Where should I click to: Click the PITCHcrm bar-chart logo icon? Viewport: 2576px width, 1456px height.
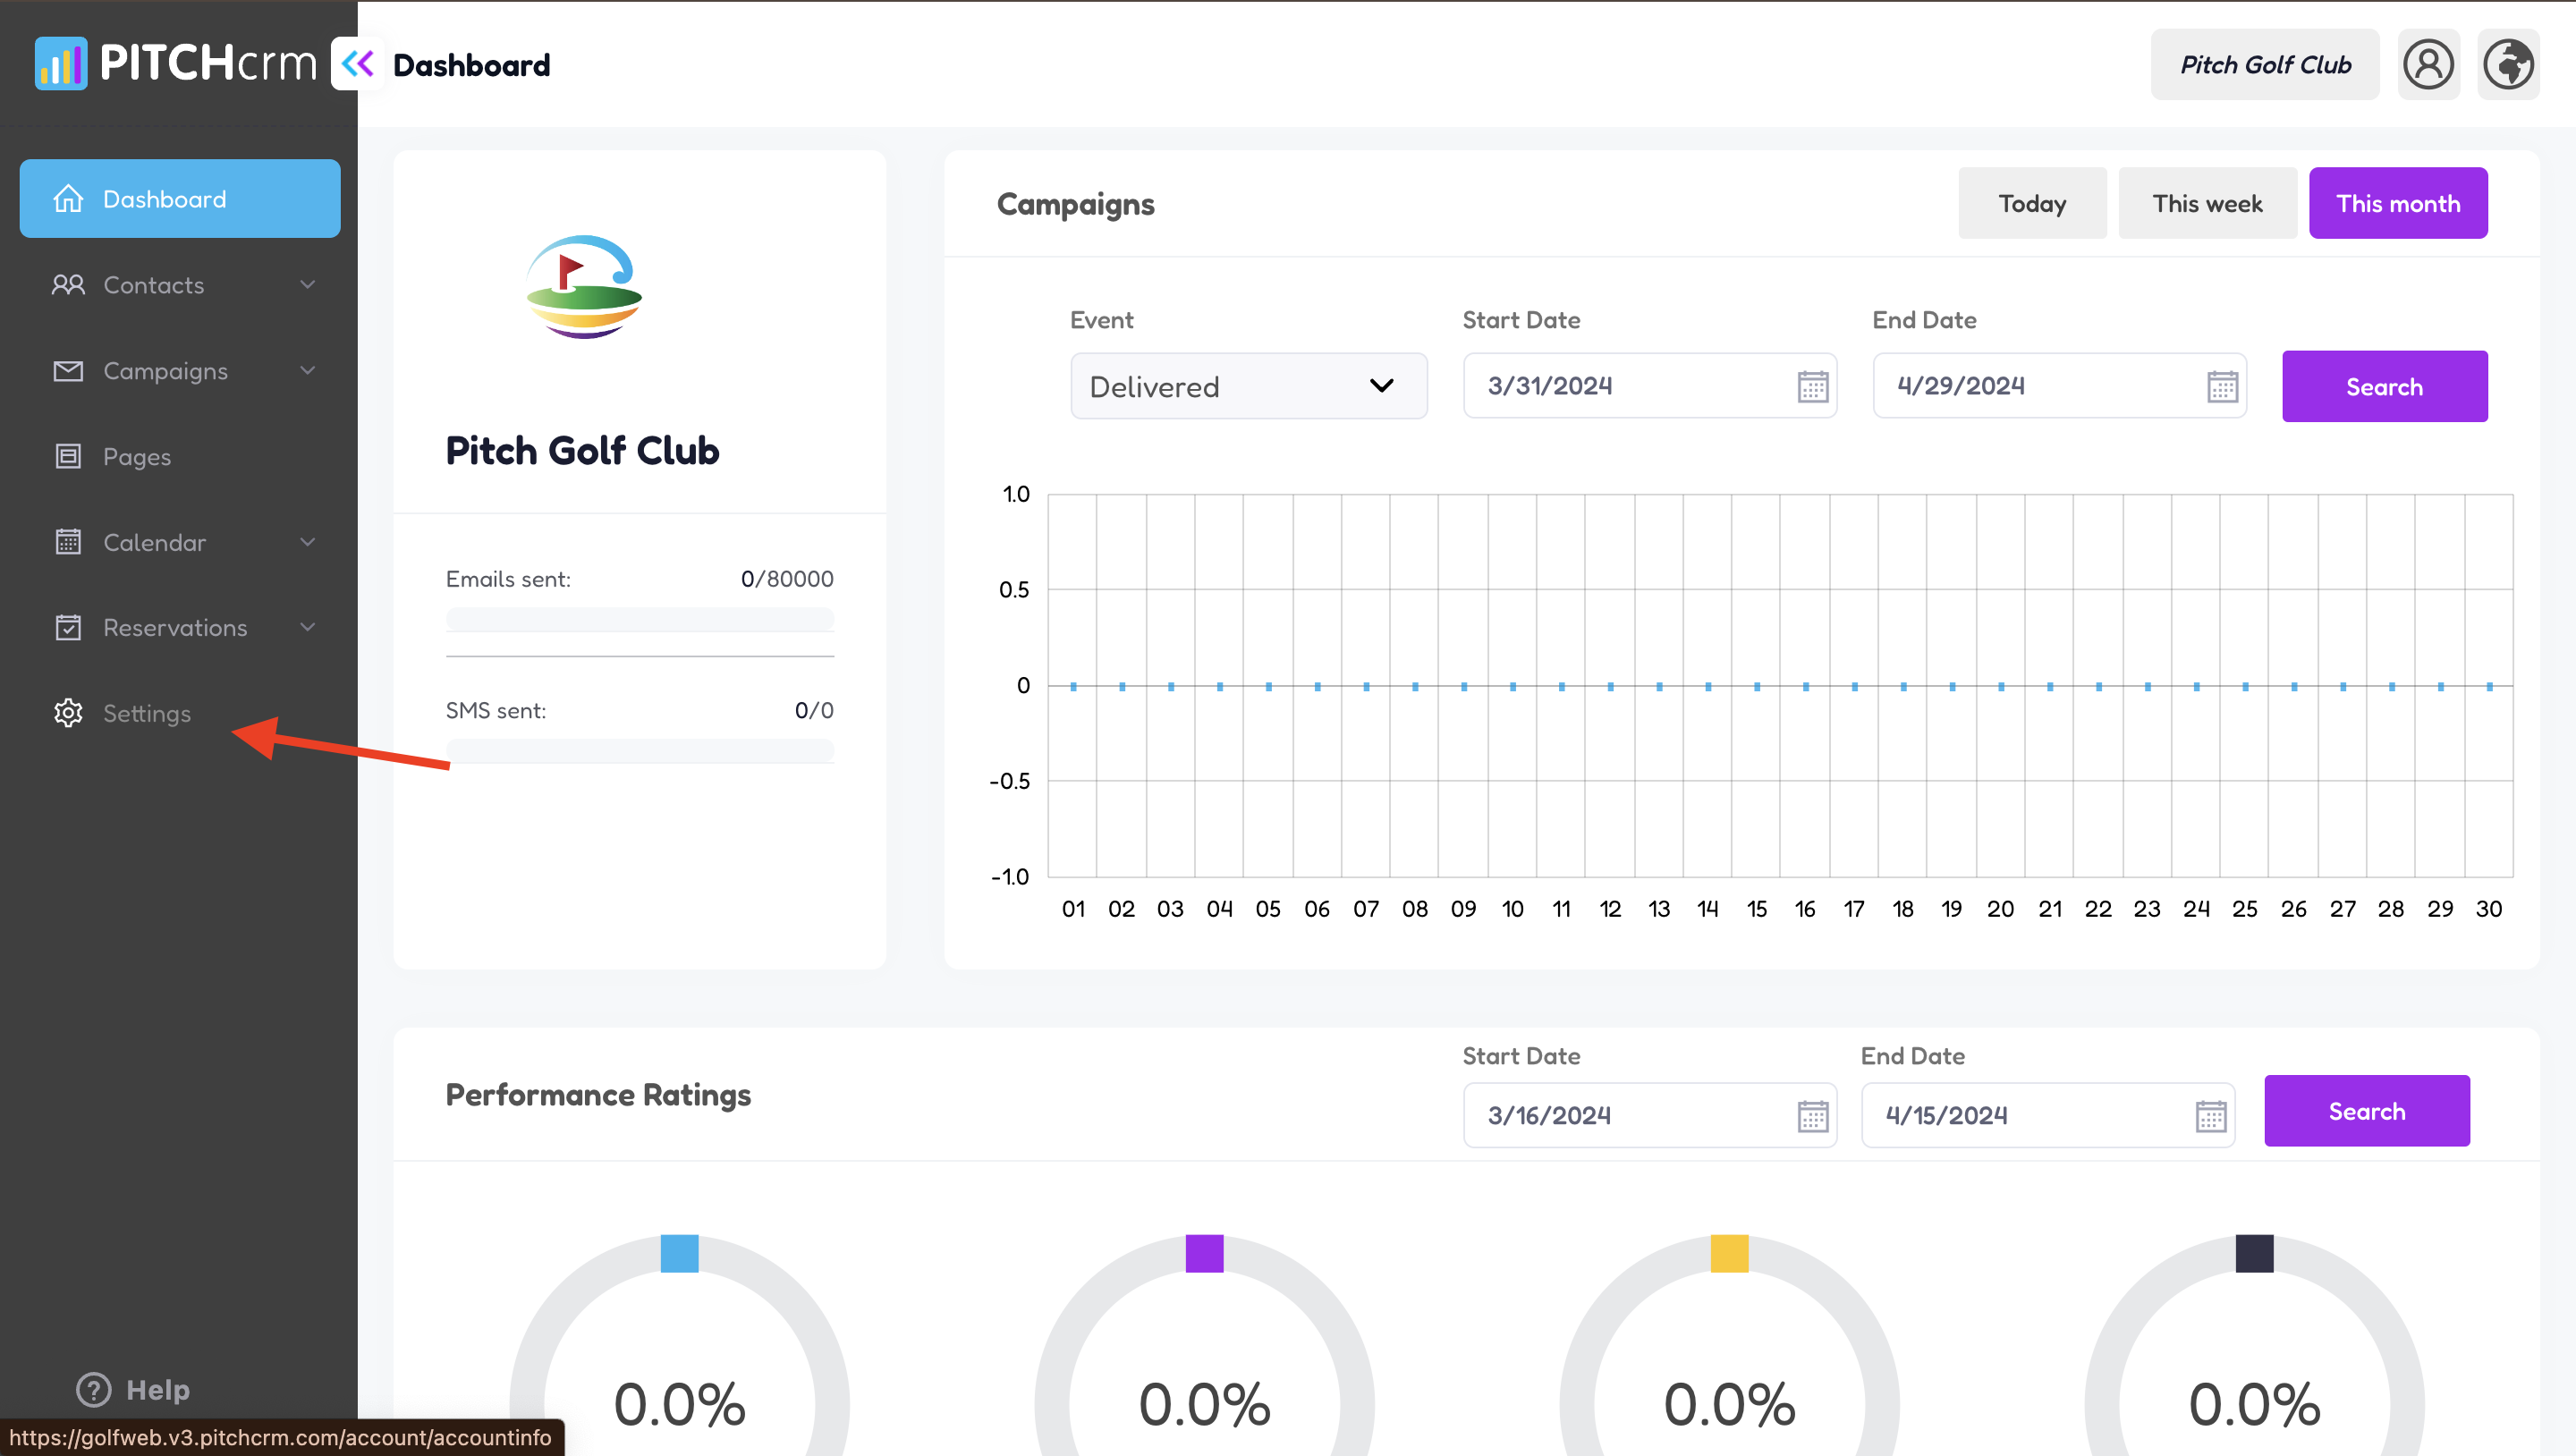tap(61, 63)
